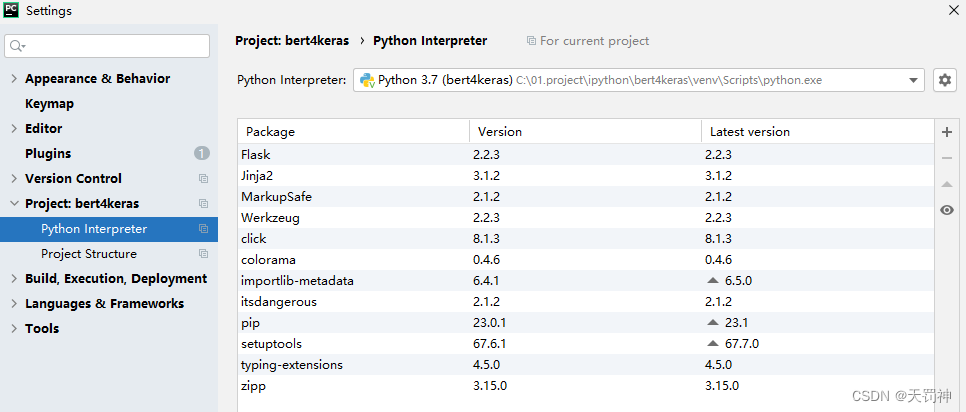
Task: Open the Python Interpreter dropdown arrow
Action: 913,81
